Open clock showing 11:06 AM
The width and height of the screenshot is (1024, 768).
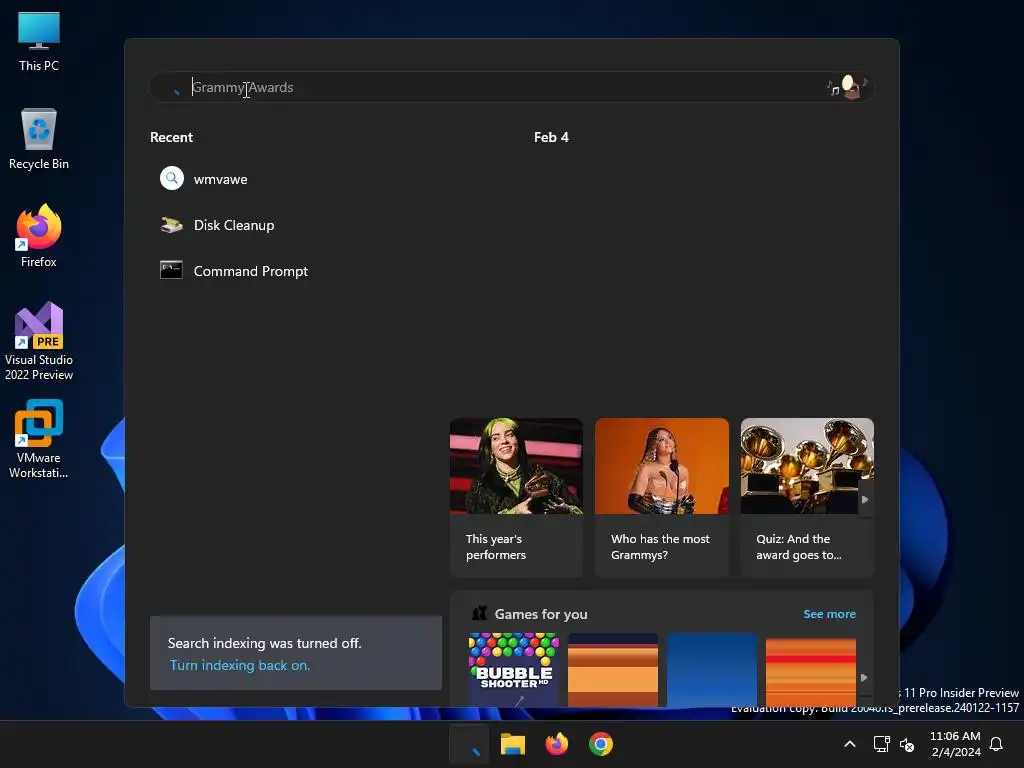955,744
